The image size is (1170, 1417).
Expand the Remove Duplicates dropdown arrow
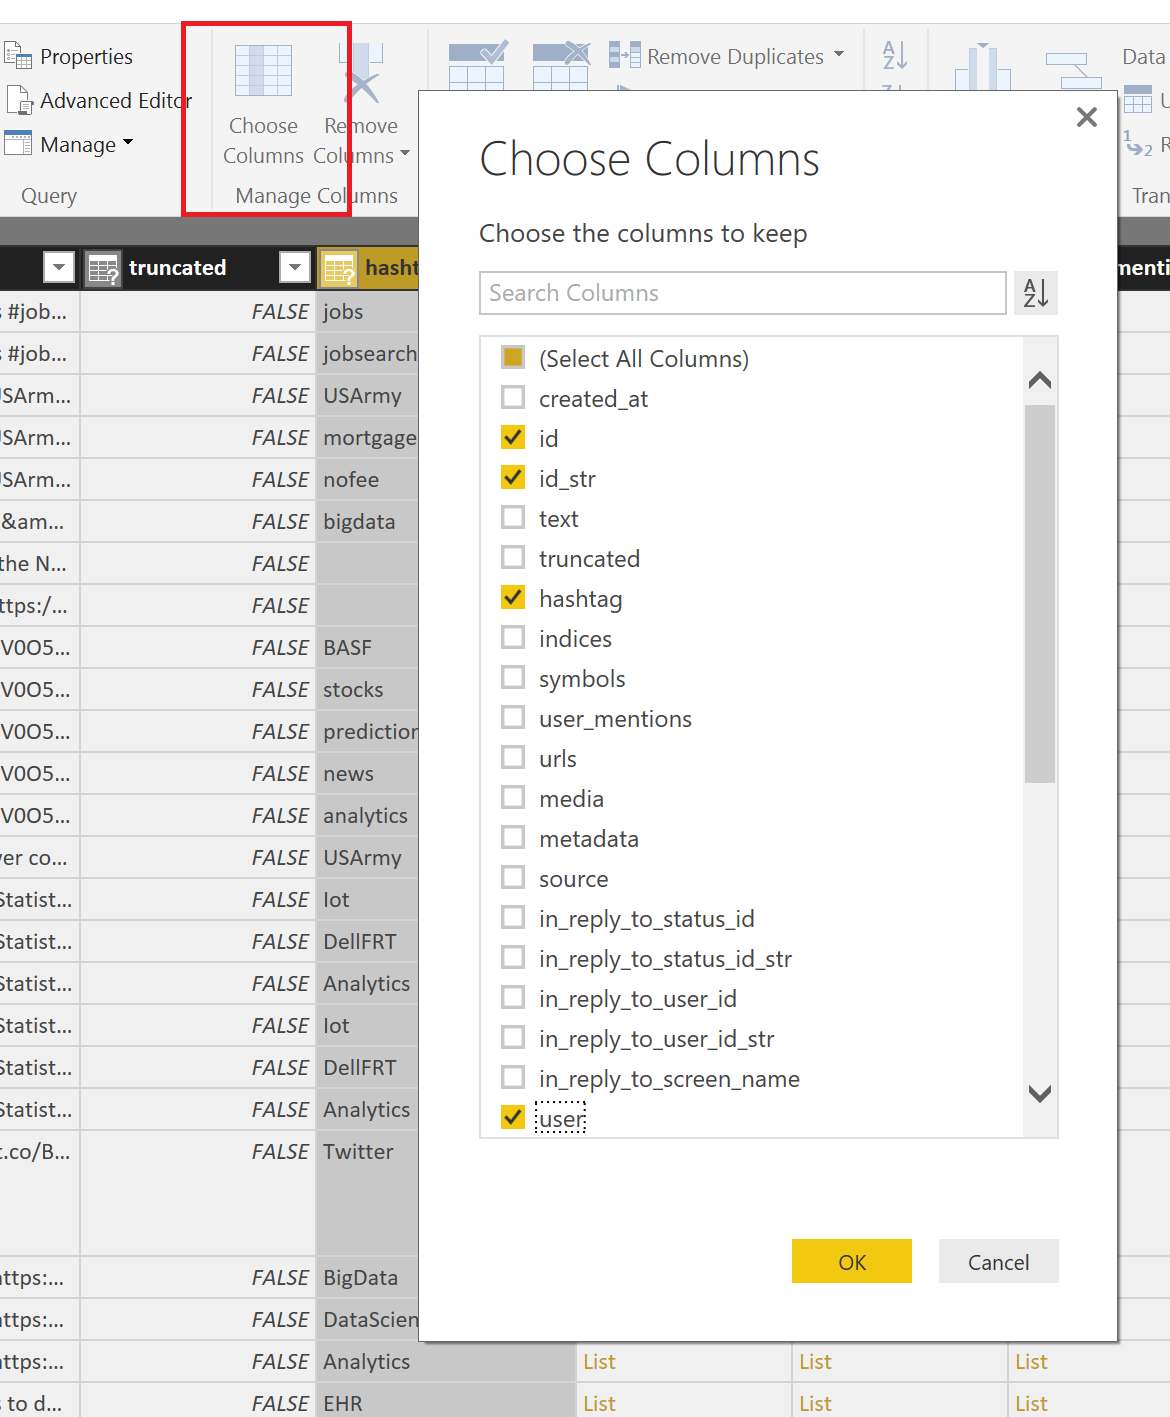(839, 55)
